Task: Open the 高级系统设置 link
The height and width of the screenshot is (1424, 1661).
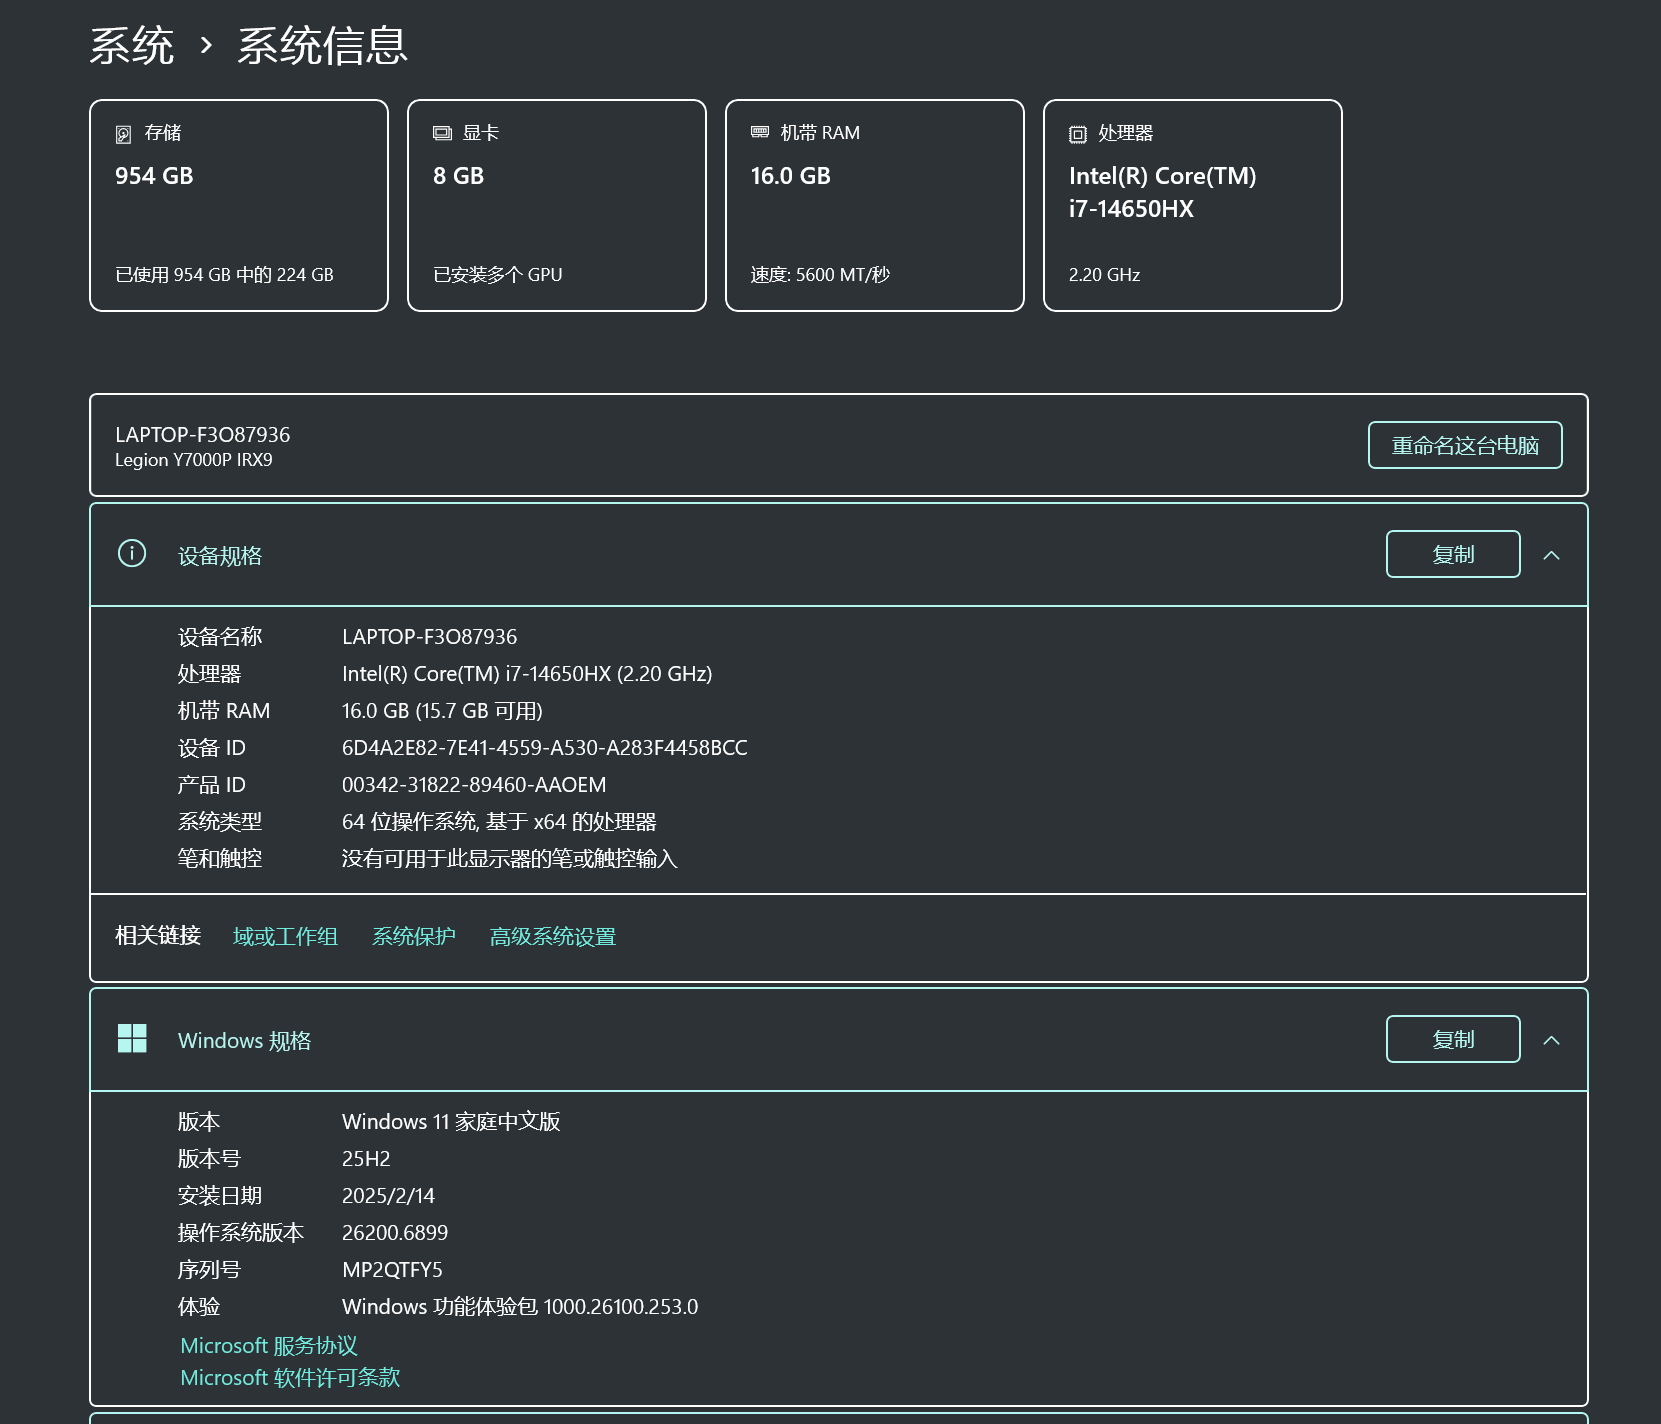Action: tap(552, 936)
